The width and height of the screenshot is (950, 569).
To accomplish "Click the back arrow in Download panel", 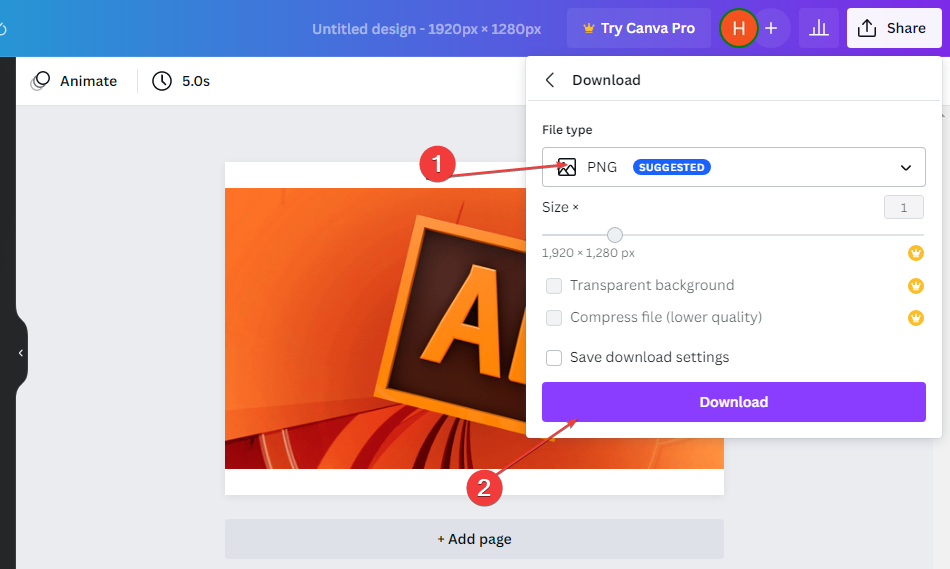I will pos(550,80).
